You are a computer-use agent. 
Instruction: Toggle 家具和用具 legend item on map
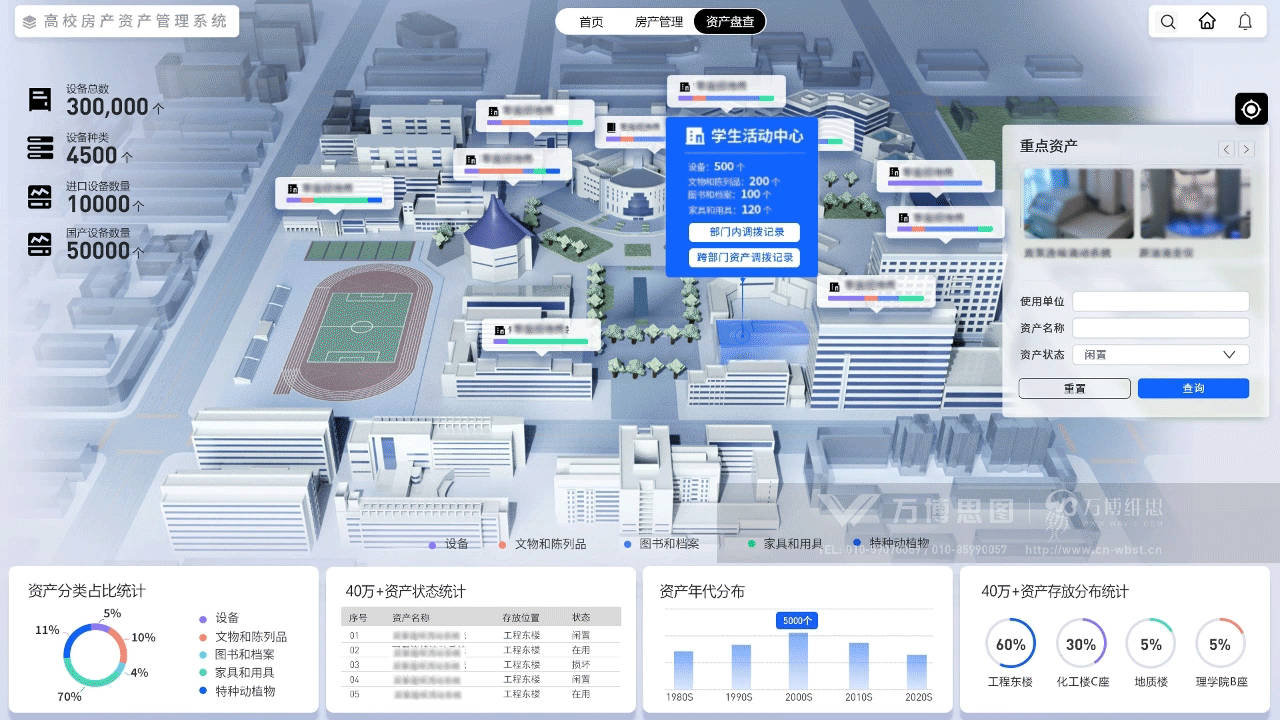(786, 544)
